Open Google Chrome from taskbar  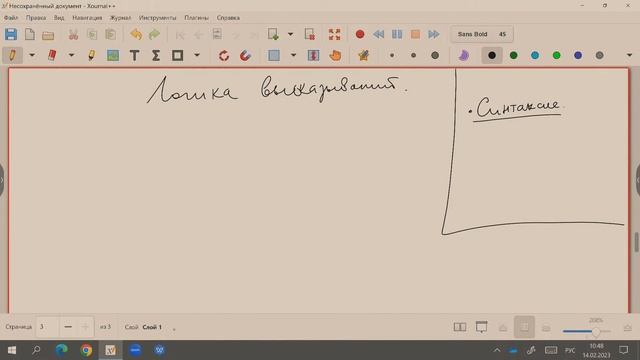(86, 350)
